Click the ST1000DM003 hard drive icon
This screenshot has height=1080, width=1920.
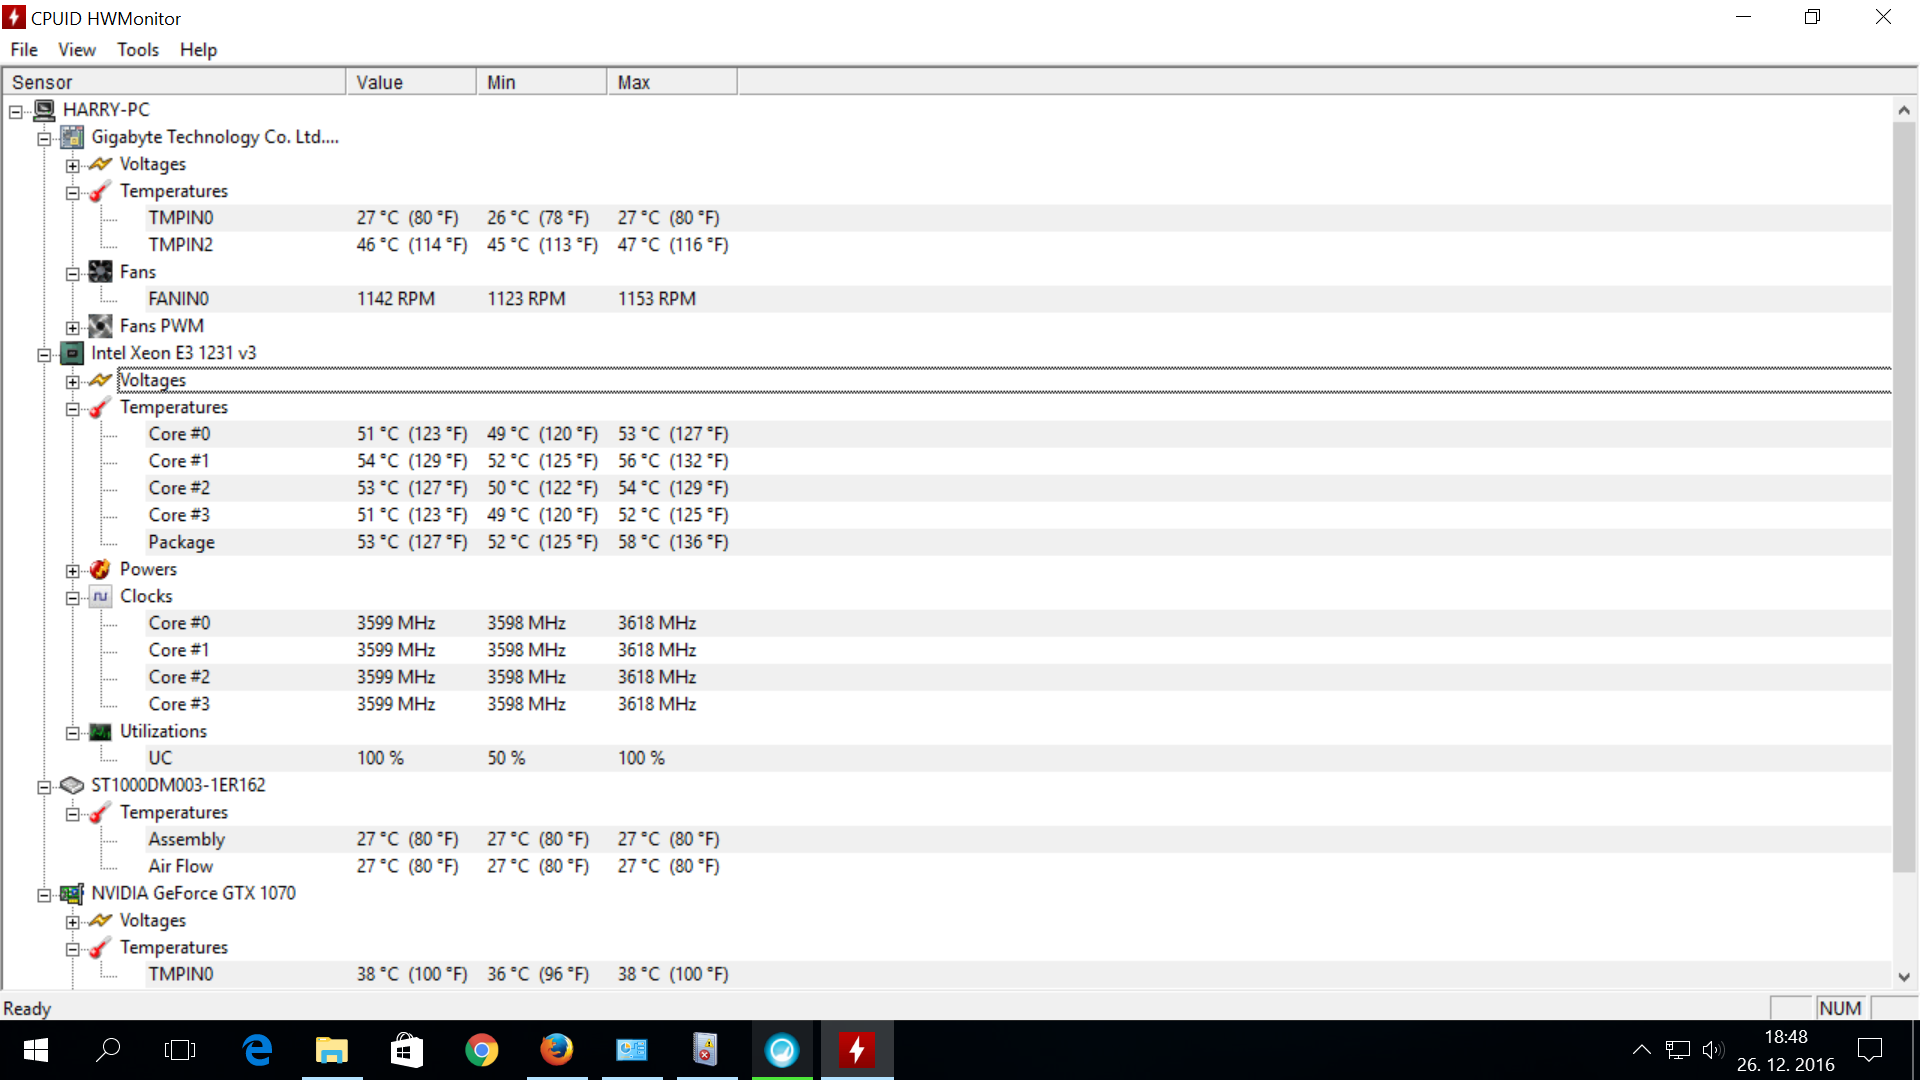pos(72,785)
